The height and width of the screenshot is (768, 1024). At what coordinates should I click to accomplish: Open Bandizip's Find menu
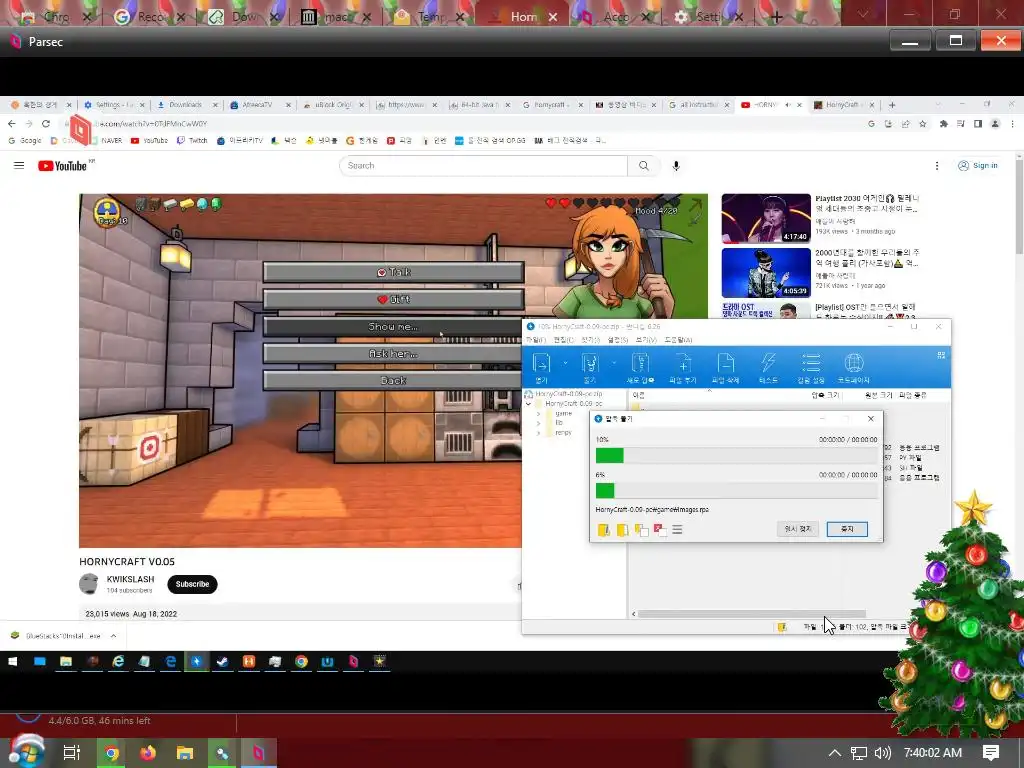[x=590, y=340]
